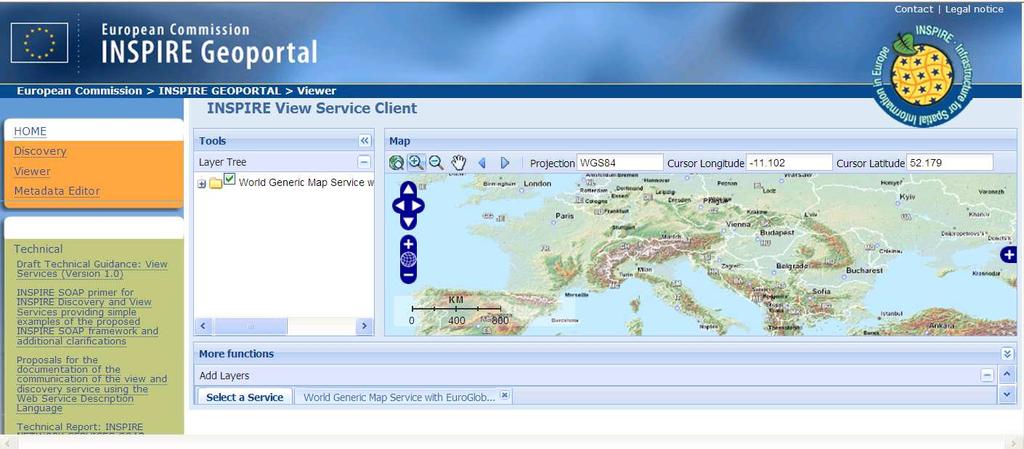The height and width of the screenshot is (449, 1024).
Task: Toggle World Generic Map Service layer checkbox
Action: point(229,179)
